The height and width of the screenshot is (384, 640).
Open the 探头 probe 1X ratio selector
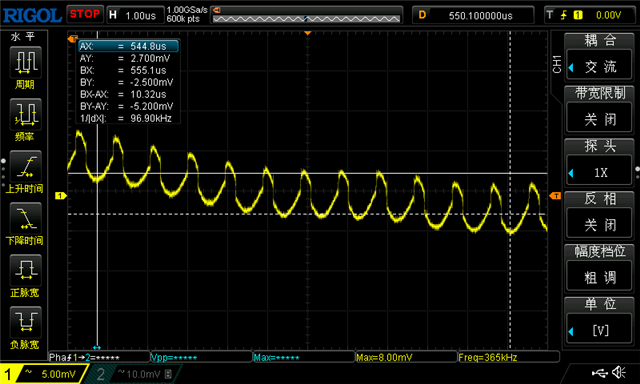point(599,172)
